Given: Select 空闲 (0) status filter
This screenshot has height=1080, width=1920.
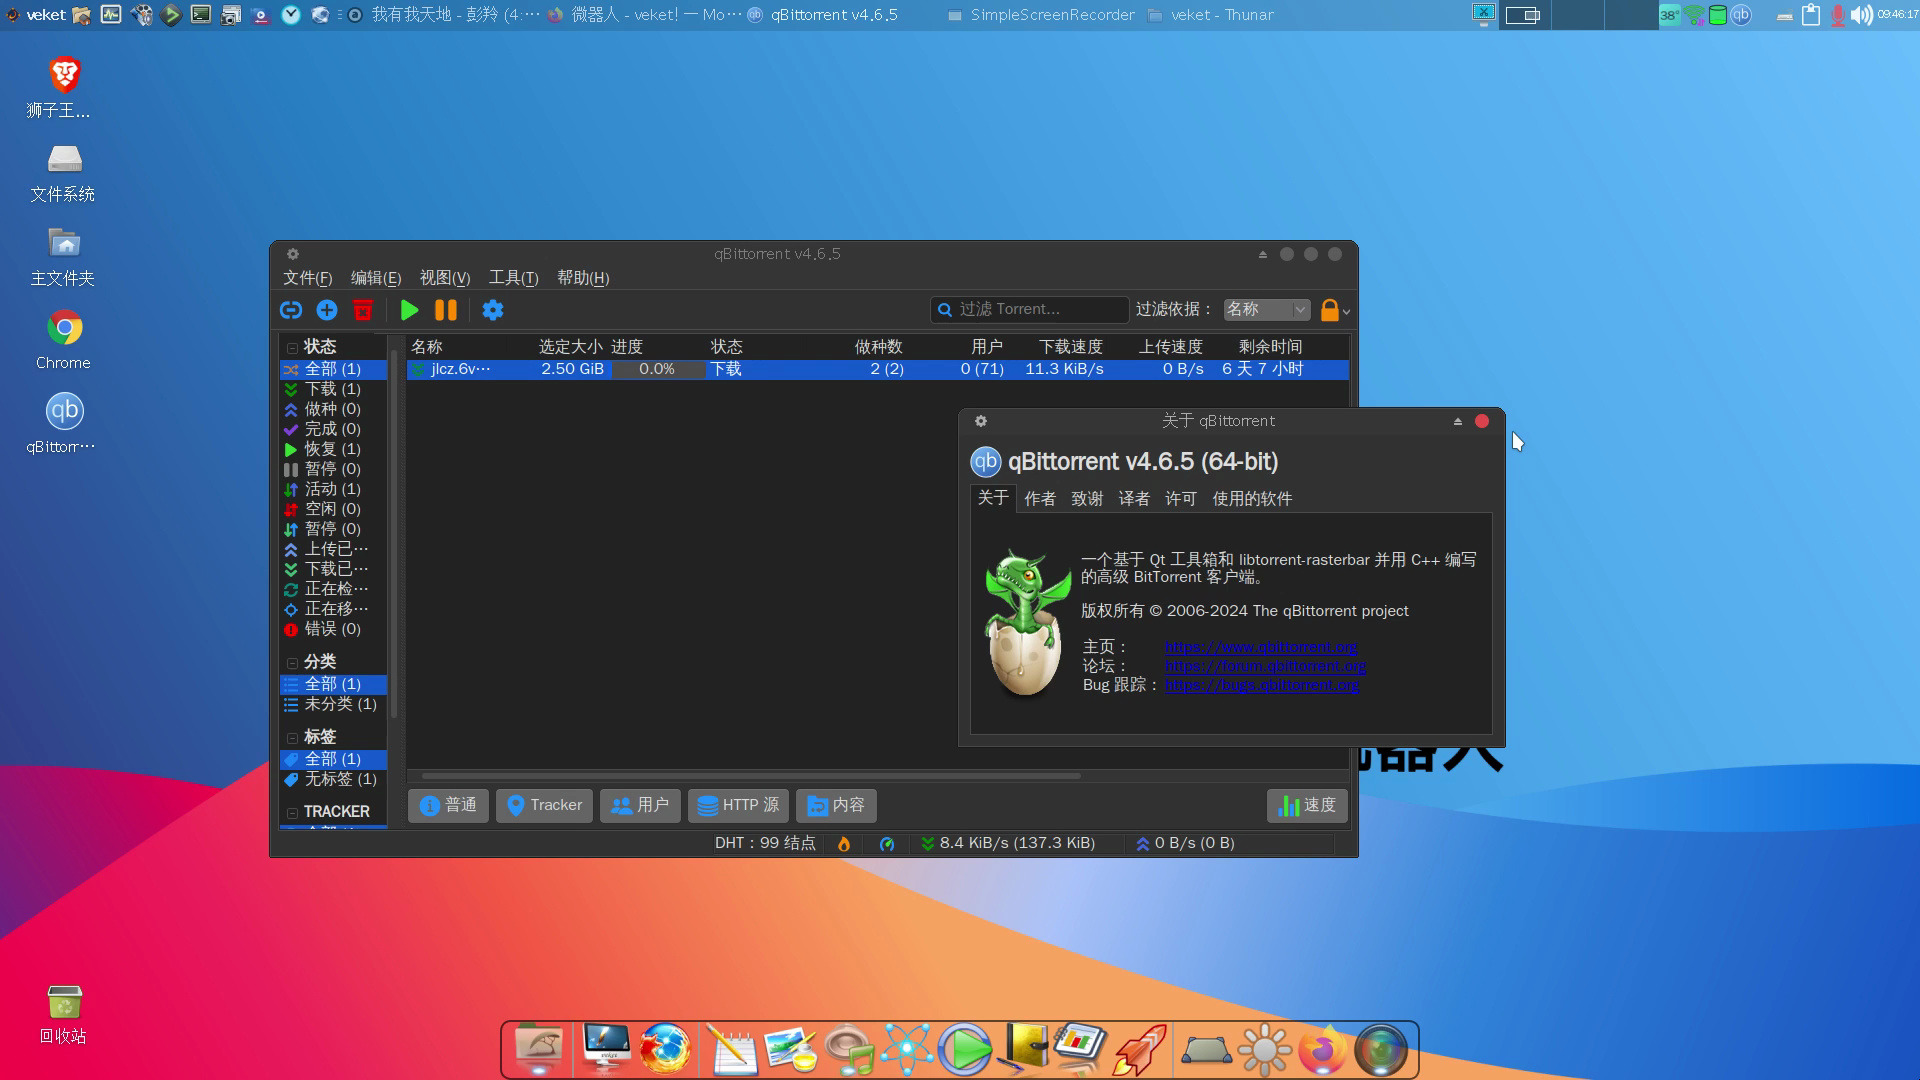Looking at the screenshot, I should [333, 509].
